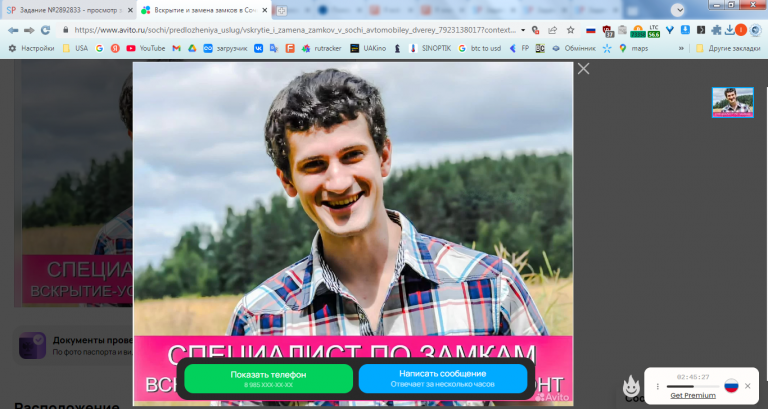Screen dimensions: 768x409
Task: Open the btc to usd bookmark
Action: [x=479, y=48]
